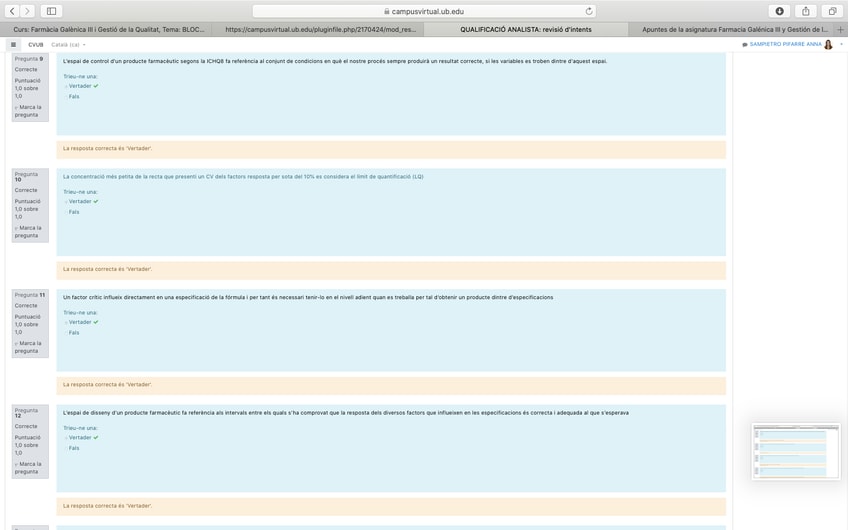Go forward using Safari forward arrow

point(27,11)
